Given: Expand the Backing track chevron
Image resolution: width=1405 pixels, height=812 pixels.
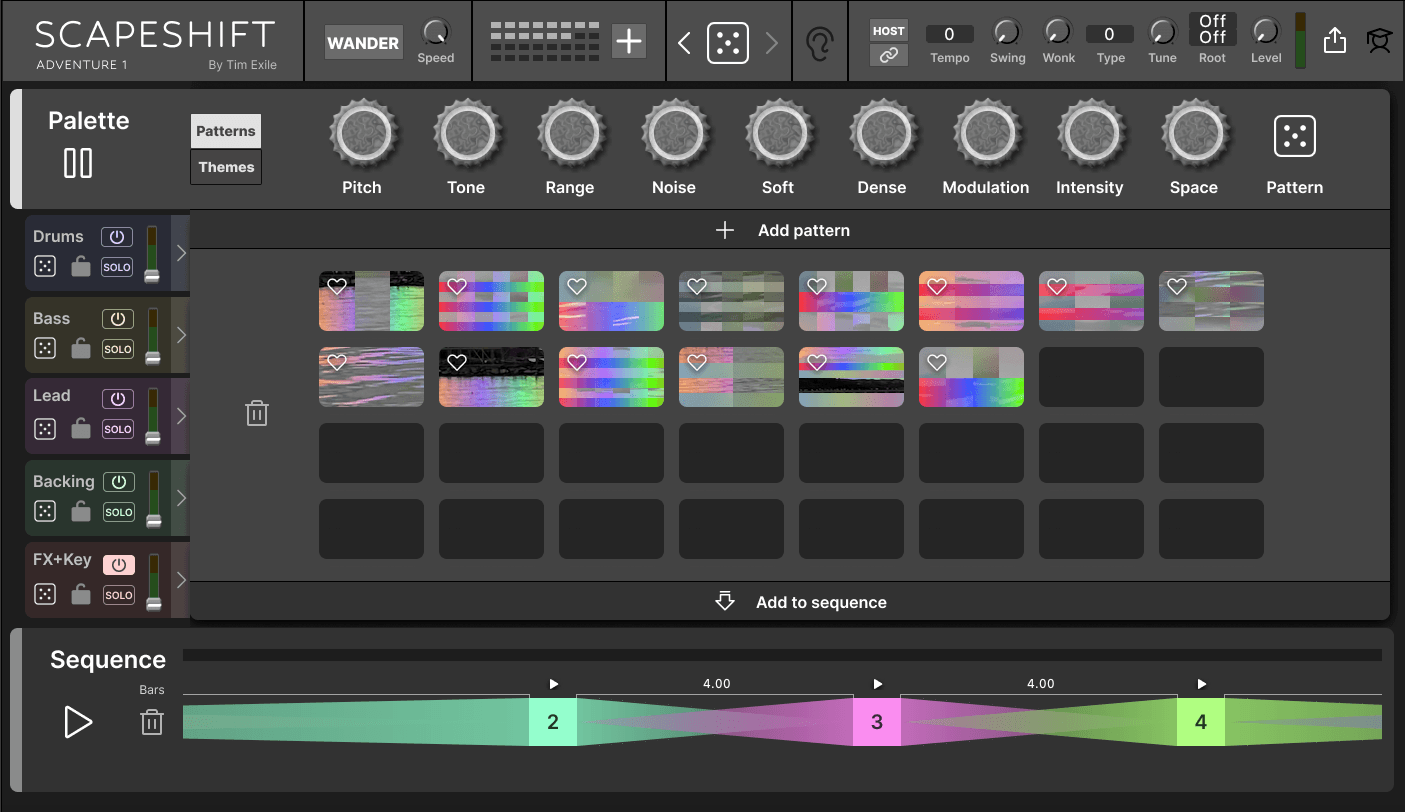Looking at the screenshot, I should click(181, 497).
